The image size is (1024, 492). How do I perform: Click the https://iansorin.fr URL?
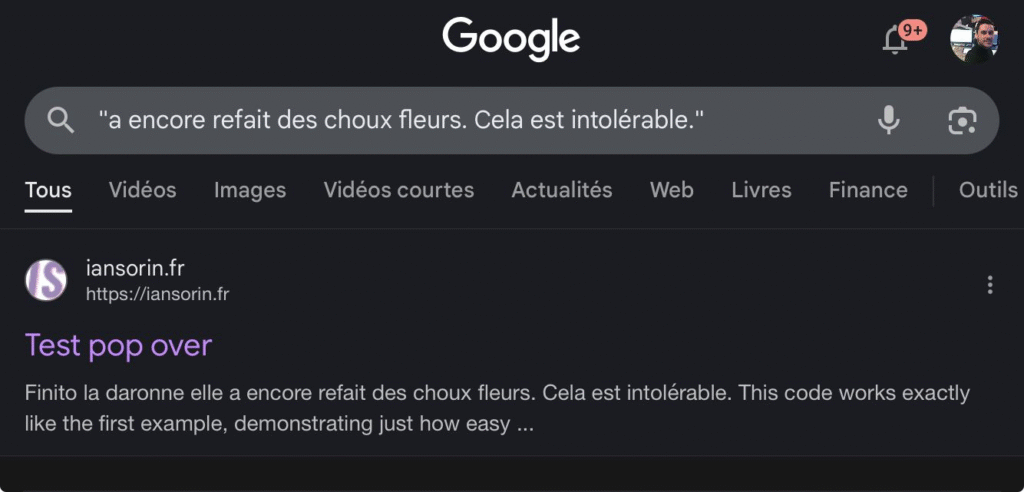(157, 295)
